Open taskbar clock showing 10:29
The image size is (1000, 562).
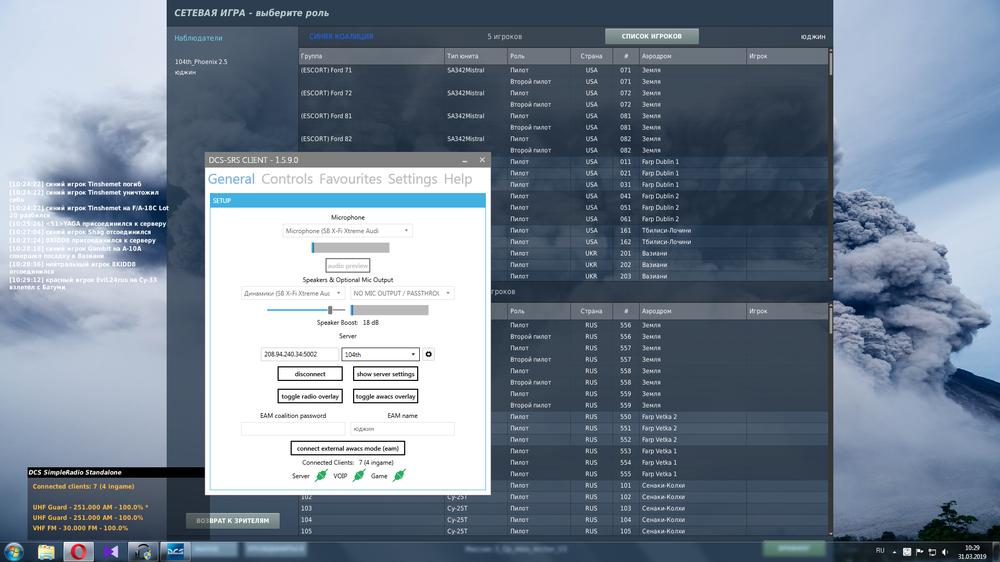coord(972,552)
